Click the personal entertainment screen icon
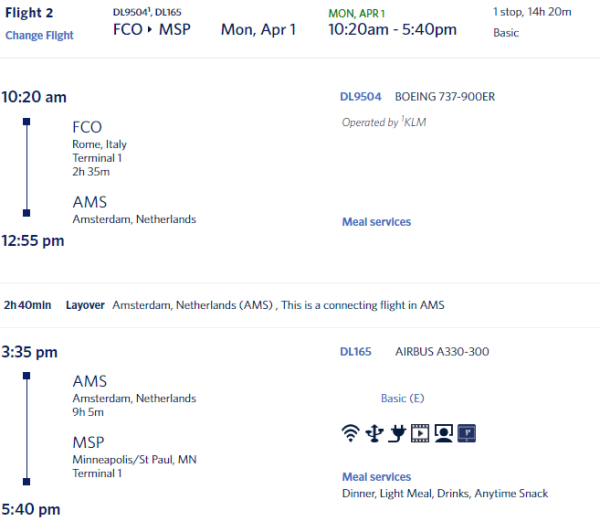The width and height of the screenshot is (600, 532). [x=443, y=433]
